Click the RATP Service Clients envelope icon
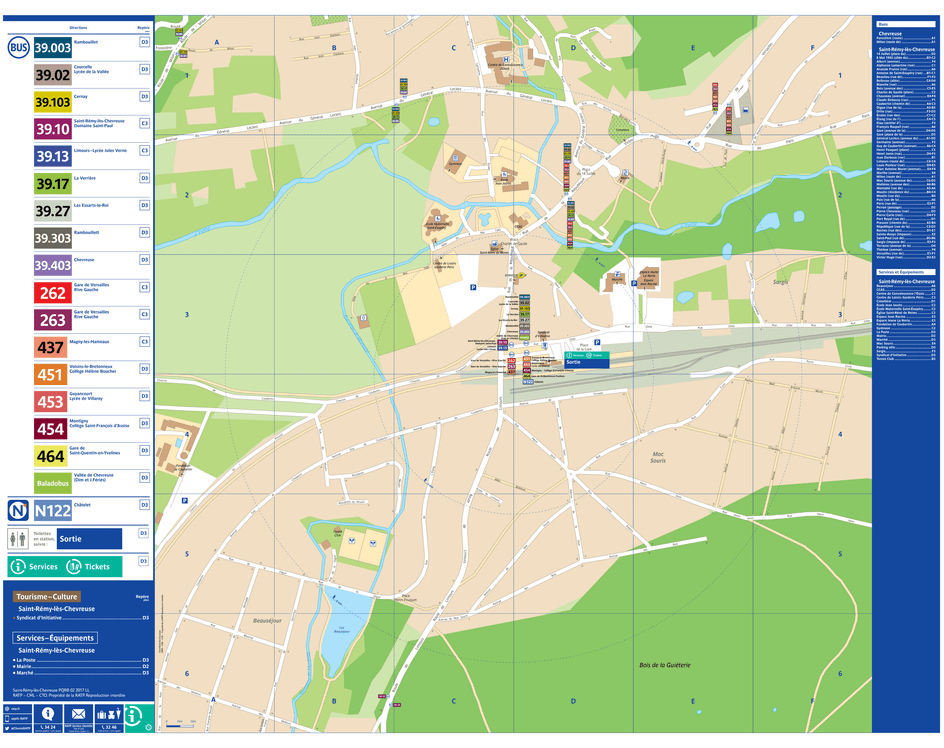This screenshot has height=748, width=944. pyautogui.click(x=79, y=713)
